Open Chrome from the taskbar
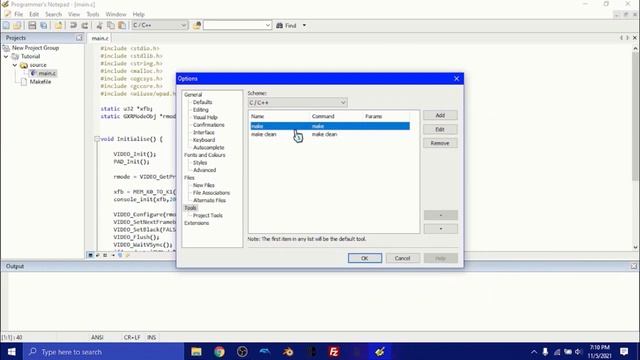This screenshot has height=360, width=640. click(x=219, y=352)
